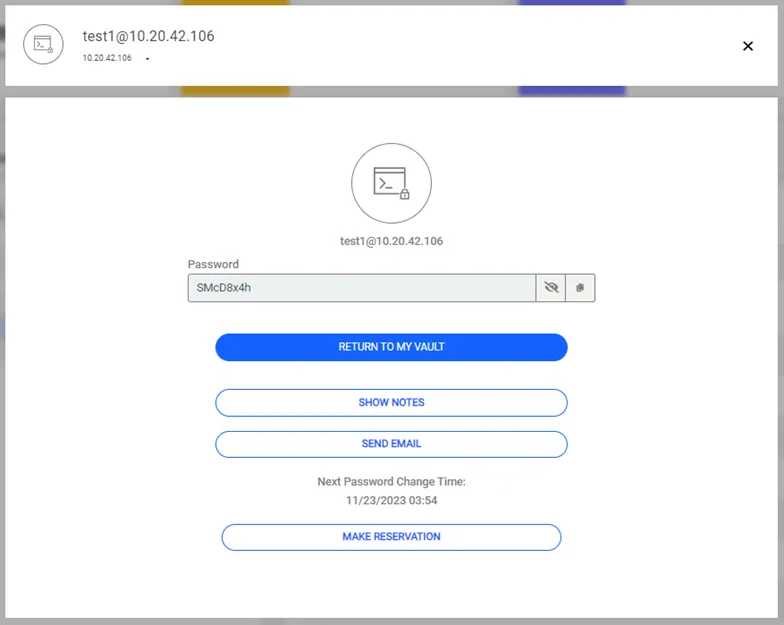Image resolution: width=784 pixels, height=625 pixels.
Task: Click into the Password field showing SMcD8x4h
Action: pos(362,288)
